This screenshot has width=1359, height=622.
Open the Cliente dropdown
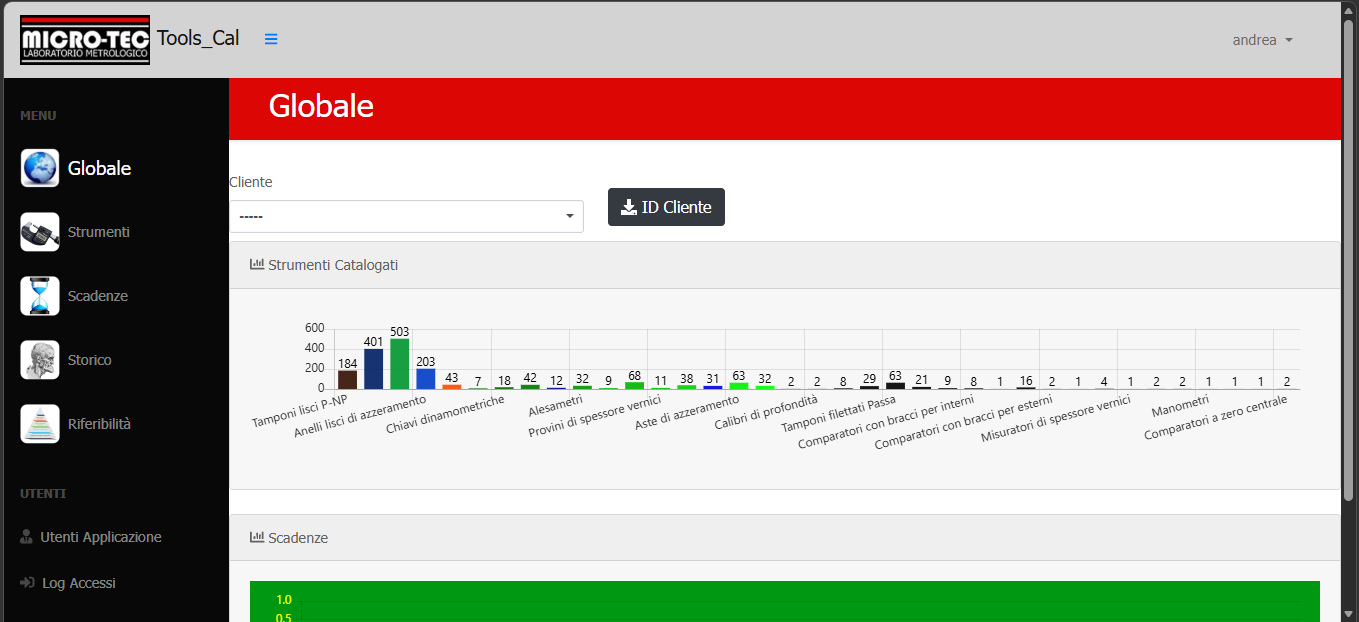pos(406,216)
